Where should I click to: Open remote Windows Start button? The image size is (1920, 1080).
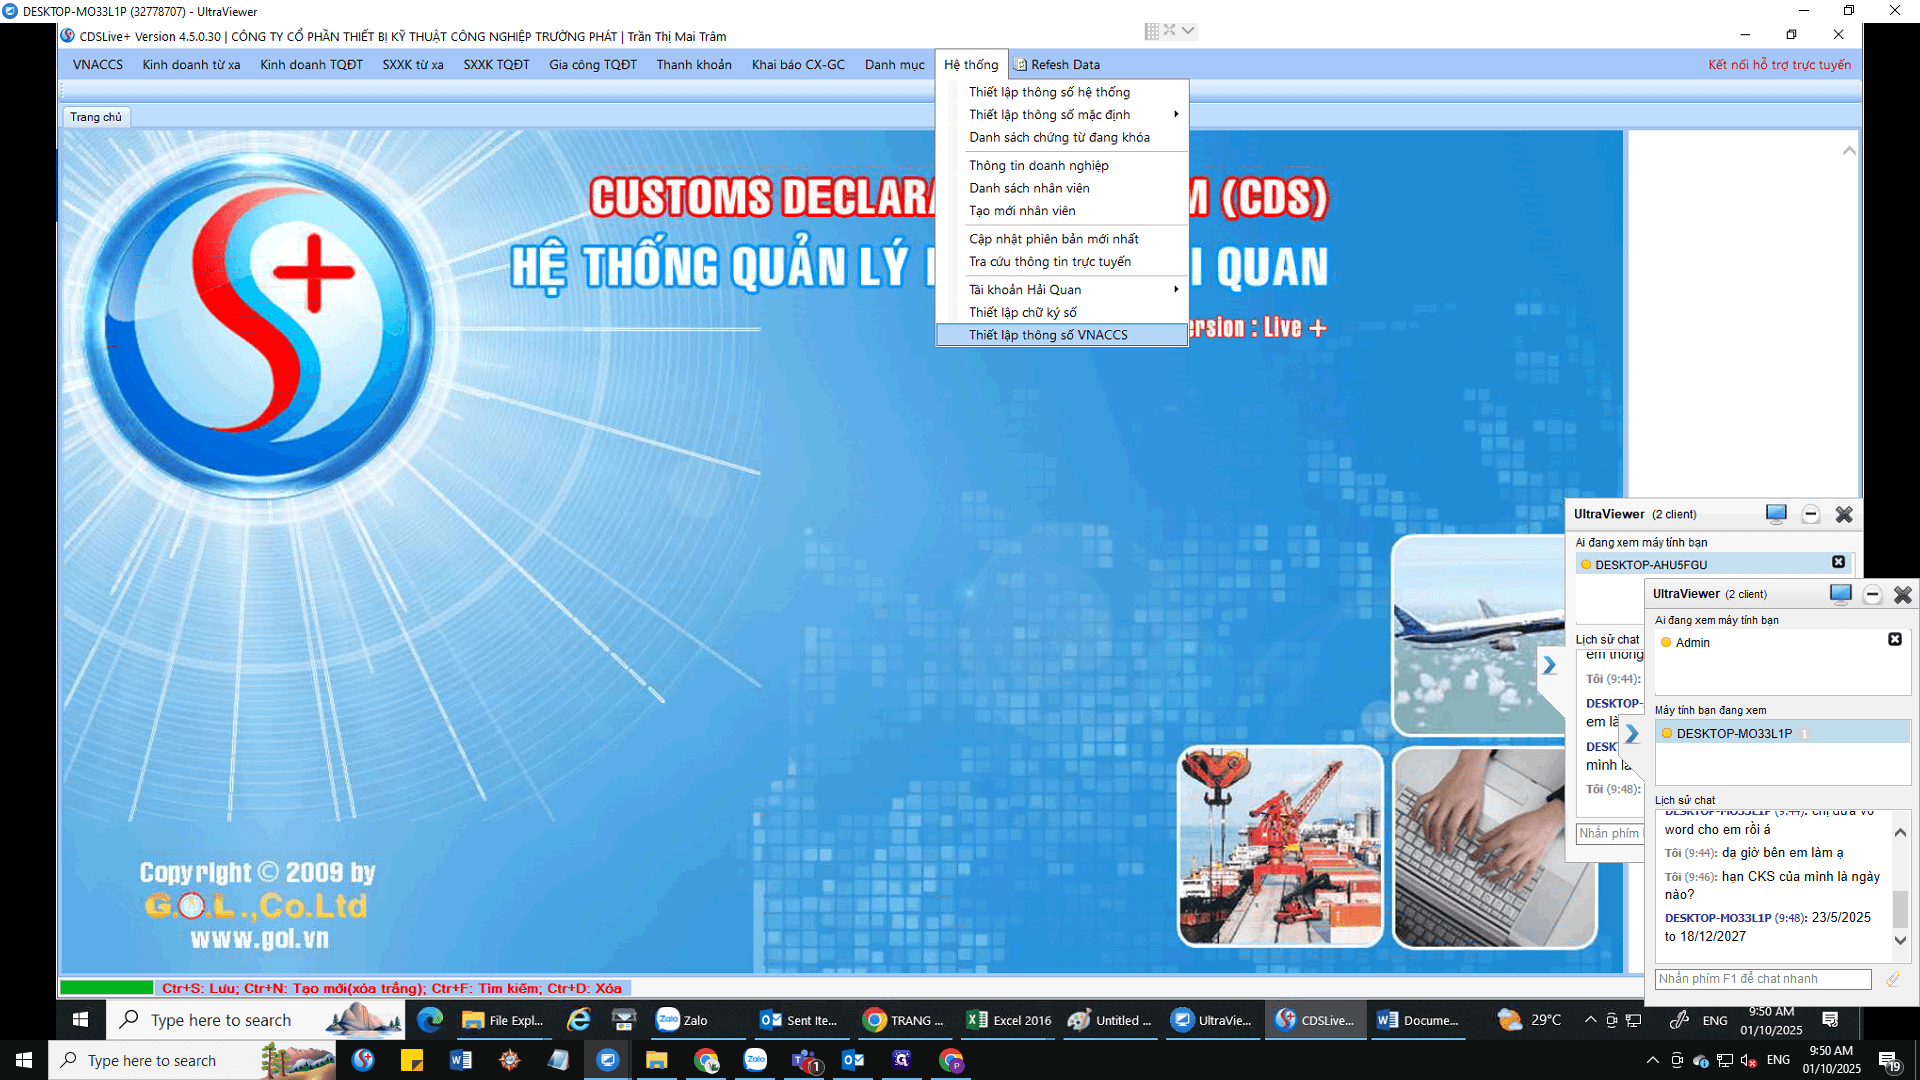[81, 1020]
